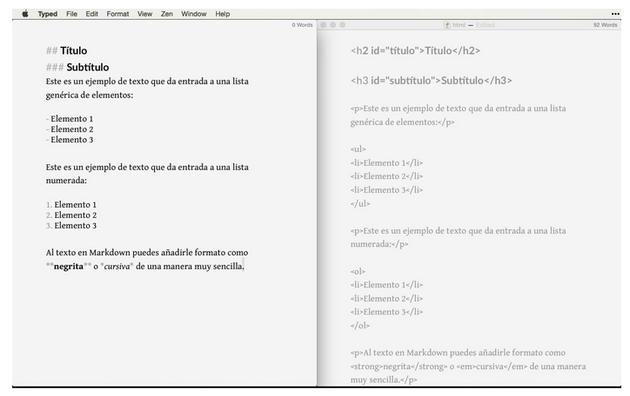Open the Window menu

pyautogui.click(x=194, y=14)
